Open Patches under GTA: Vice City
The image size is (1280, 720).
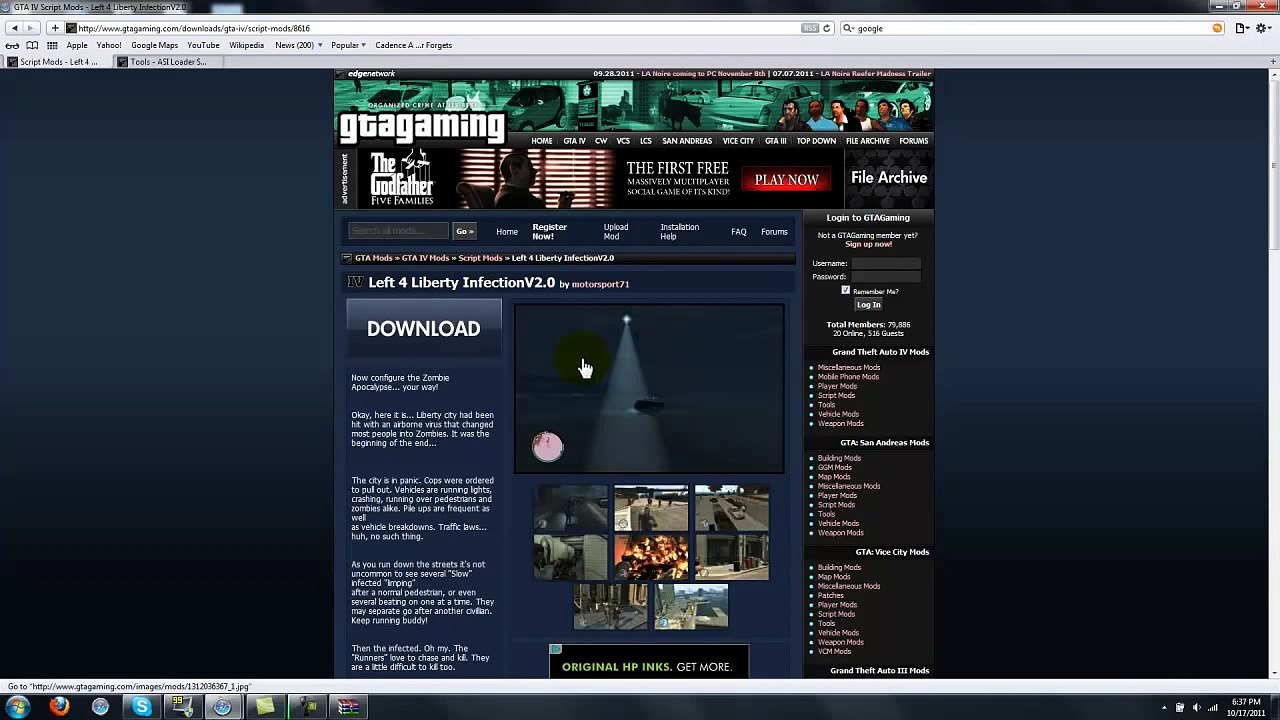point(830,595)
